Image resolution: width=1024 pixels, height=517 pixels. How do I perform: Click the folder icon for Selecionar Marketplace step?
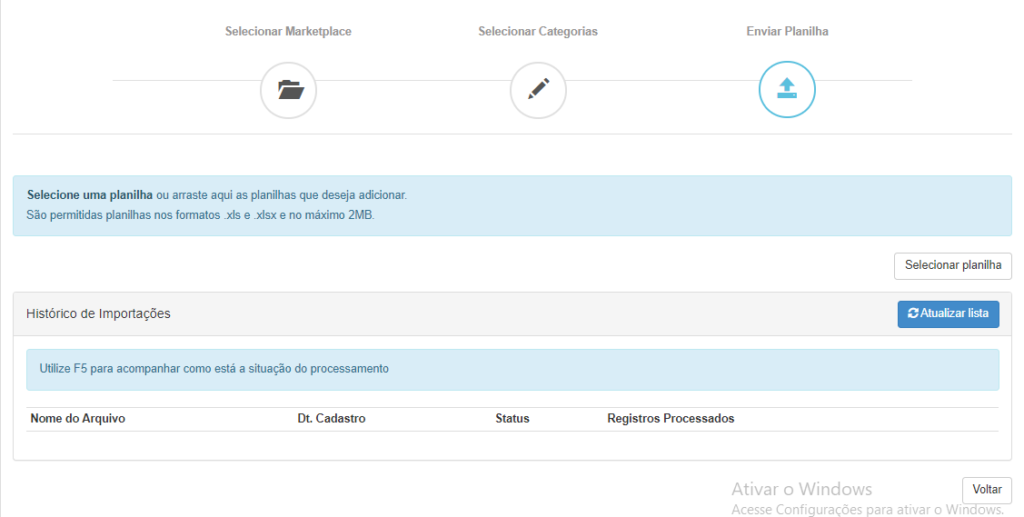point(289,90)
